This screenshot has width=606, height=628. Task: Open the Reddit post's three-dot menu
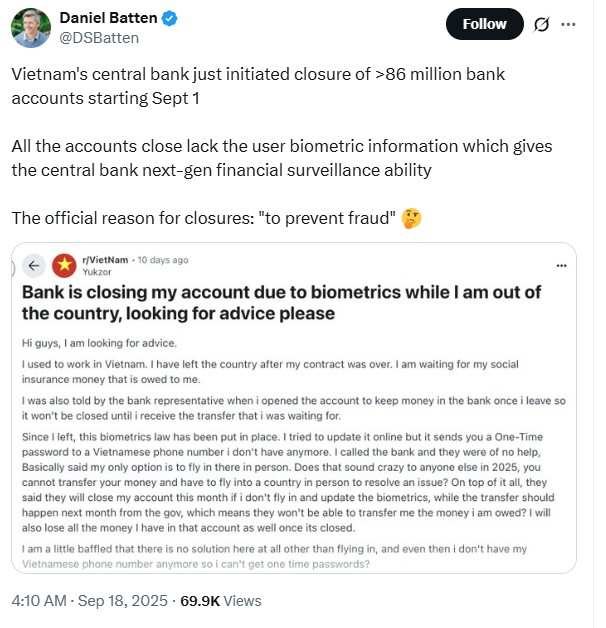point(561,266)
